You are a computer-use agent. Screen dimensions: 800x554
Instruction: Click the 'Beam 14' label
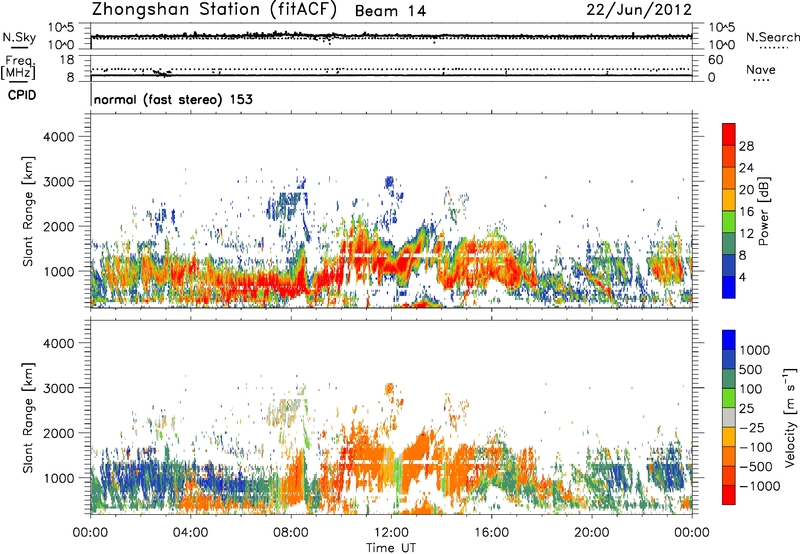pos(390,11)
